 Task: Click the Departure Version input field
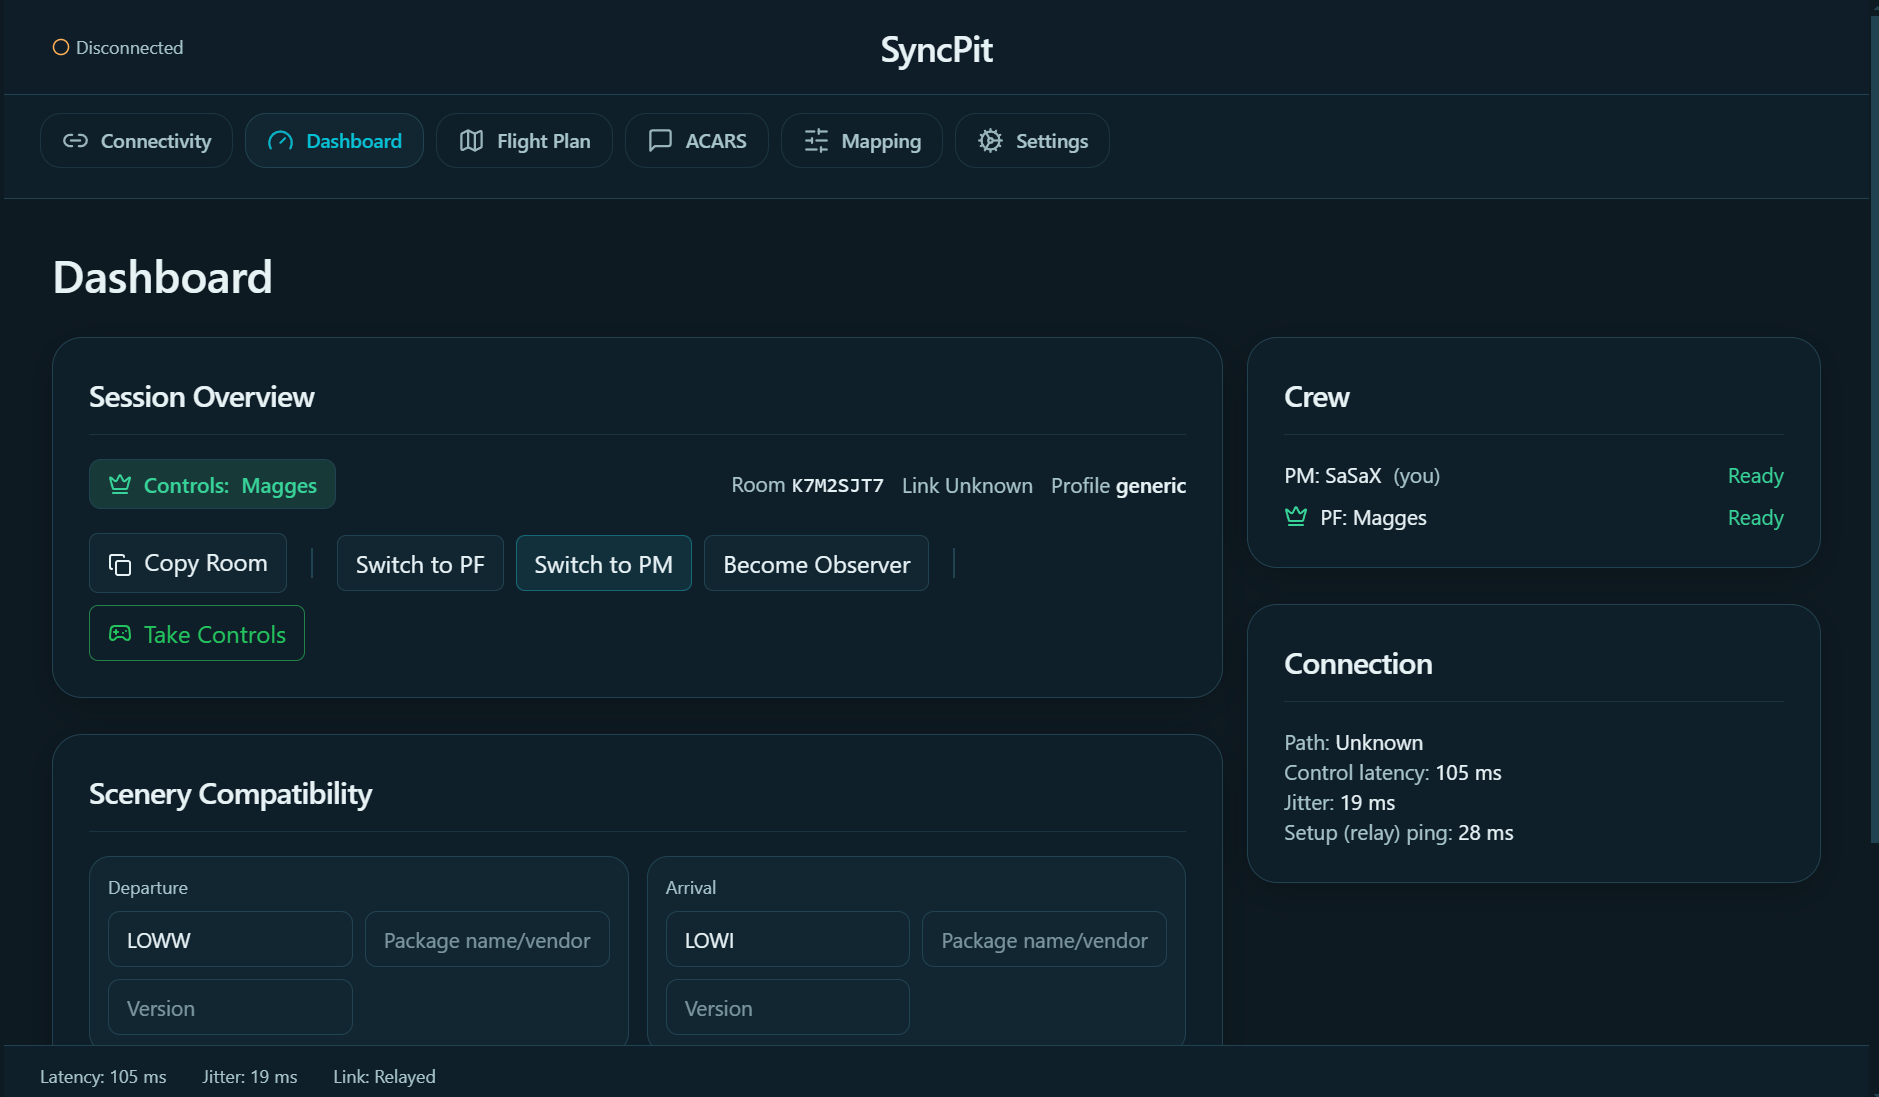pyautogui.click(x=230, y=1008)
